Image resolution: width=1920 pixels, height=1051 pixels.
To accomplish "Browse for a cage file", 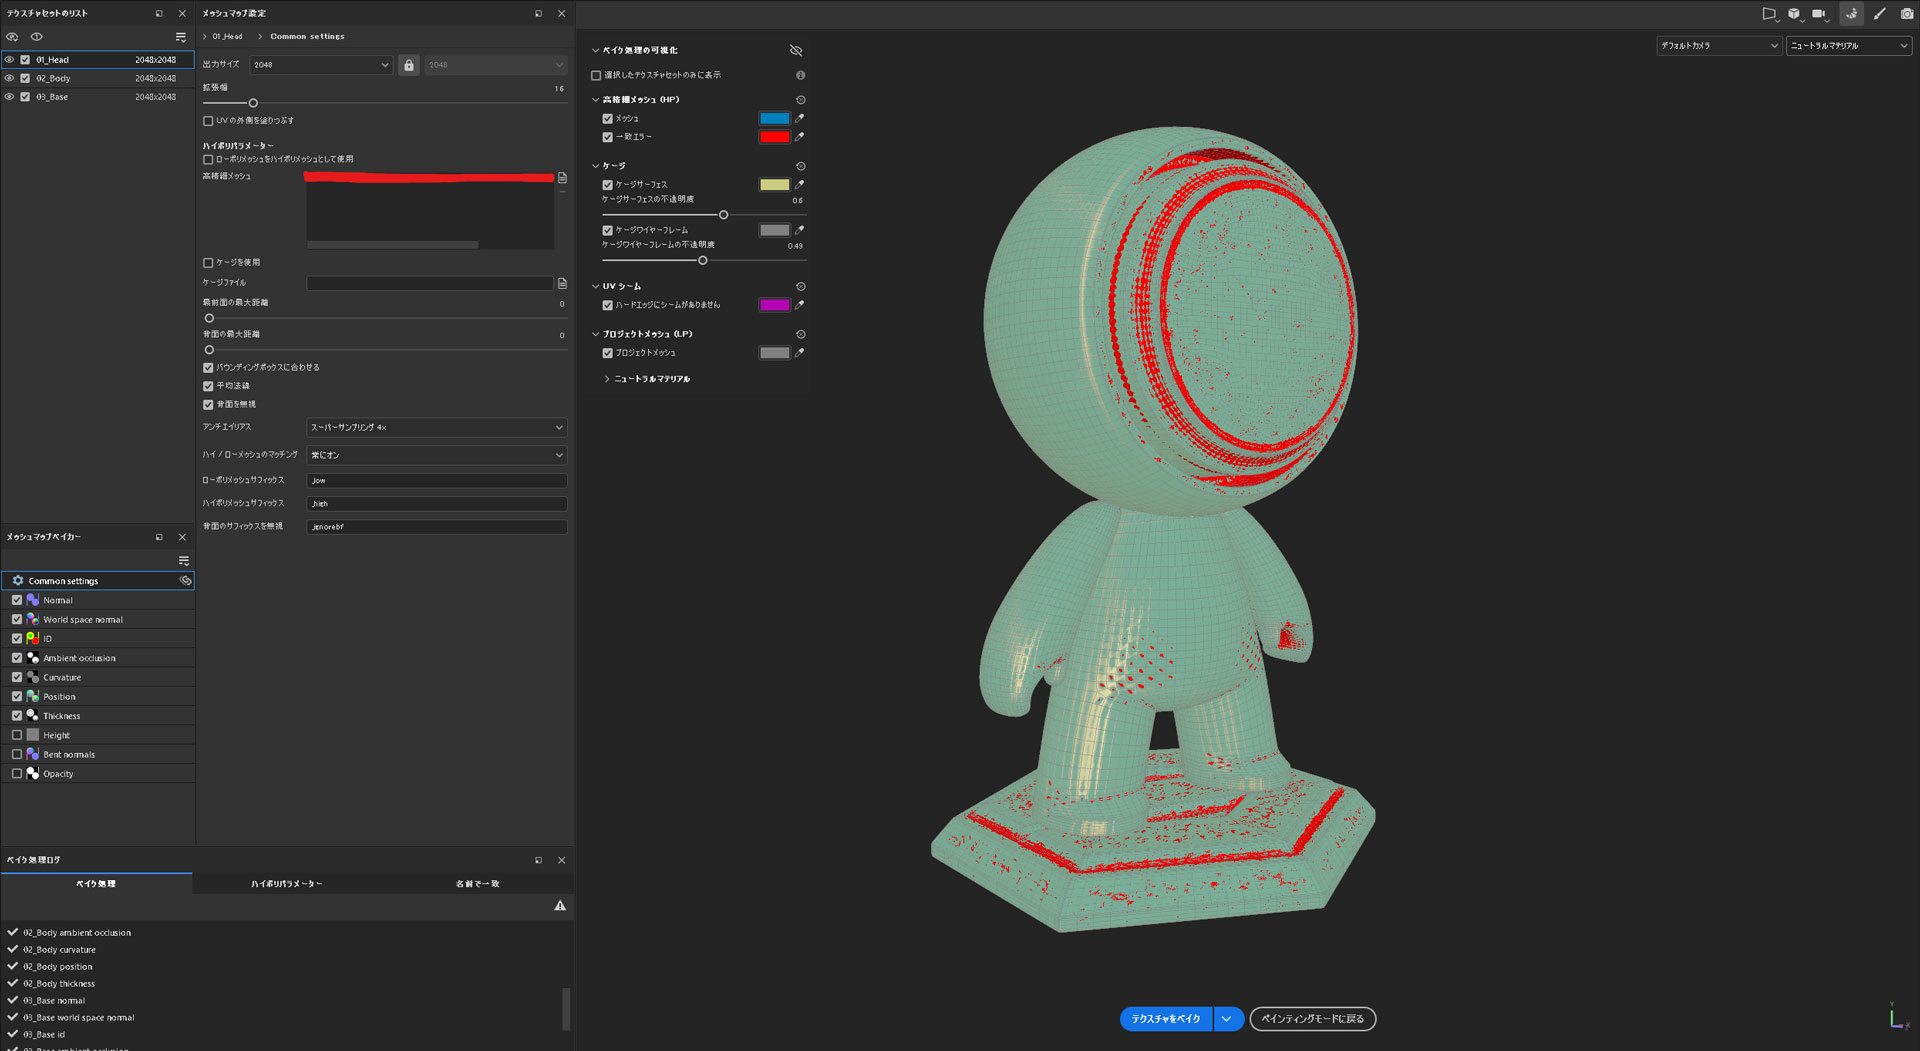I will pos(562,284).
